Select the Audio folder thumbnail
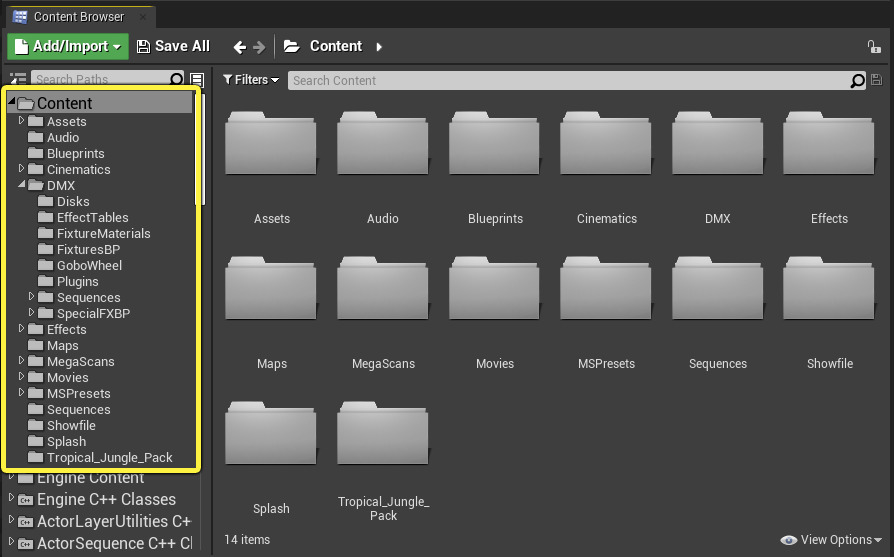 [x=383, y=144]
